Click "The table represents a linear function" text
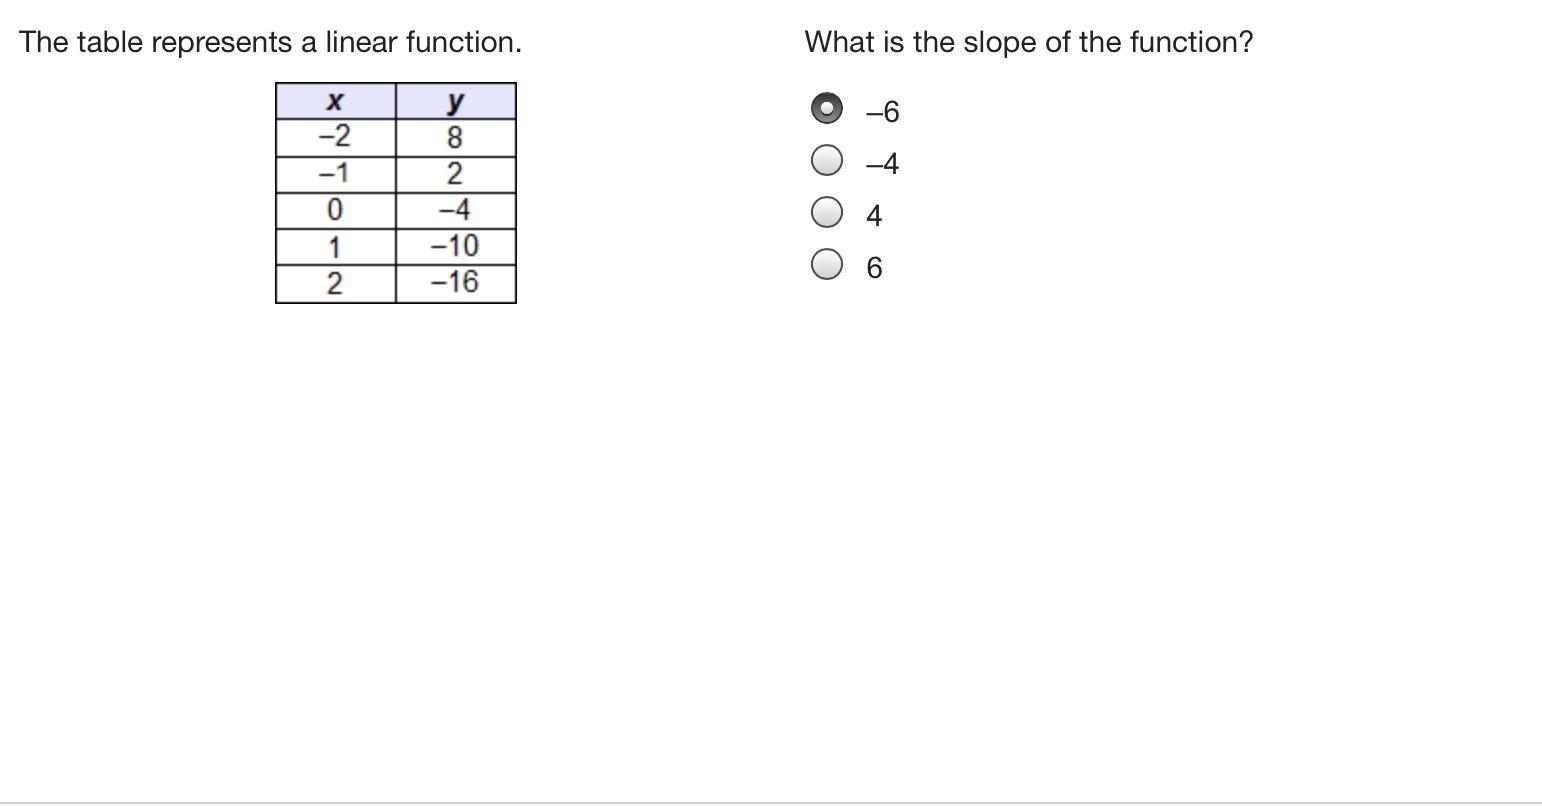 (270, 42)
